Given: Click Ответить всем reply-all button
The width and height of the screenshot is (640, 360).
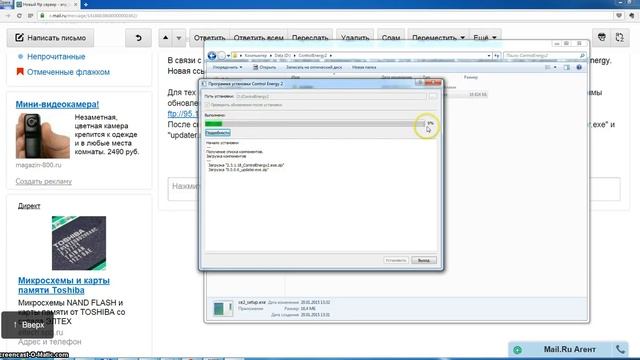Looking at the screenshot, I should pos(258,38).
